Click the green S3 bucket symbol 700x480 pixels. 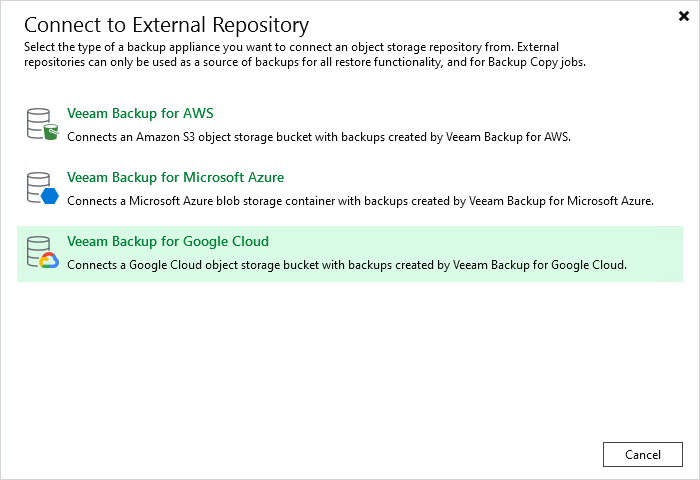(x=51, y=132)
